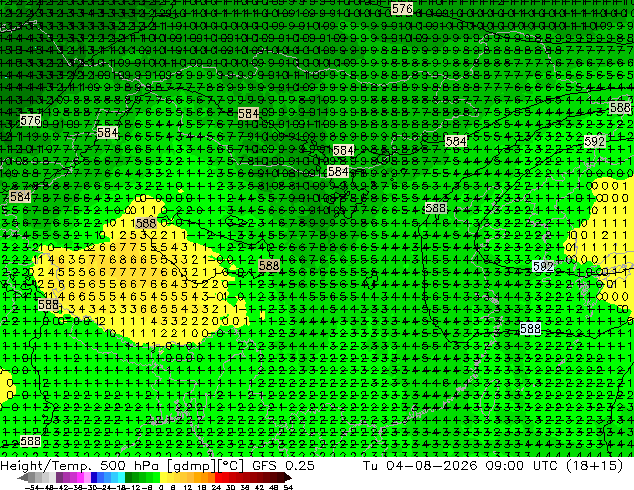
Task: Click the 'Height/Temp.' caption text
Action: pyautogui.click(x=44, y=465)
